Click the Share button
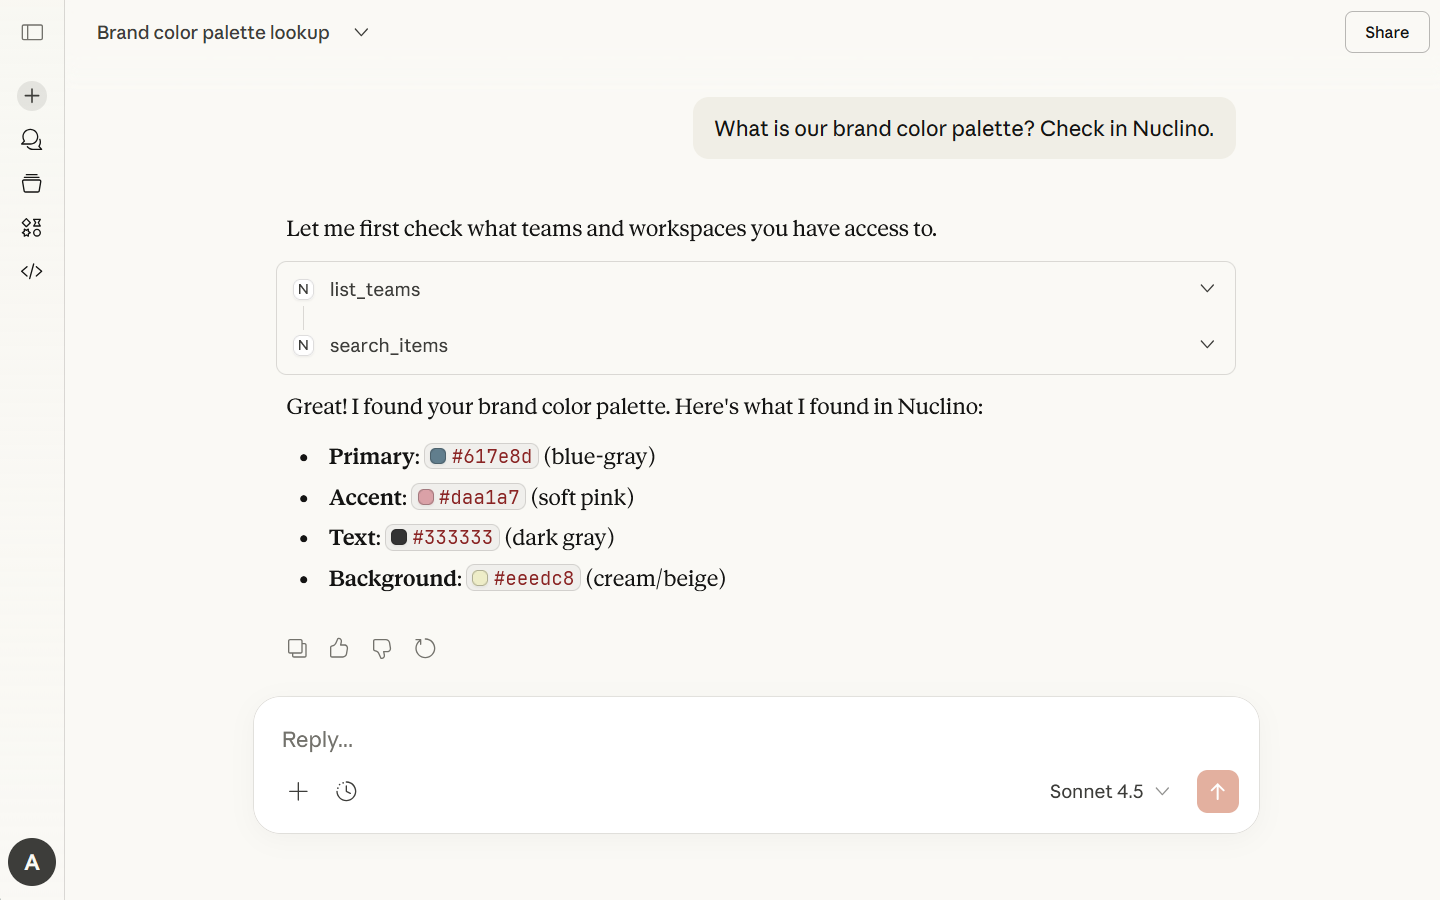 (1386, 32)
